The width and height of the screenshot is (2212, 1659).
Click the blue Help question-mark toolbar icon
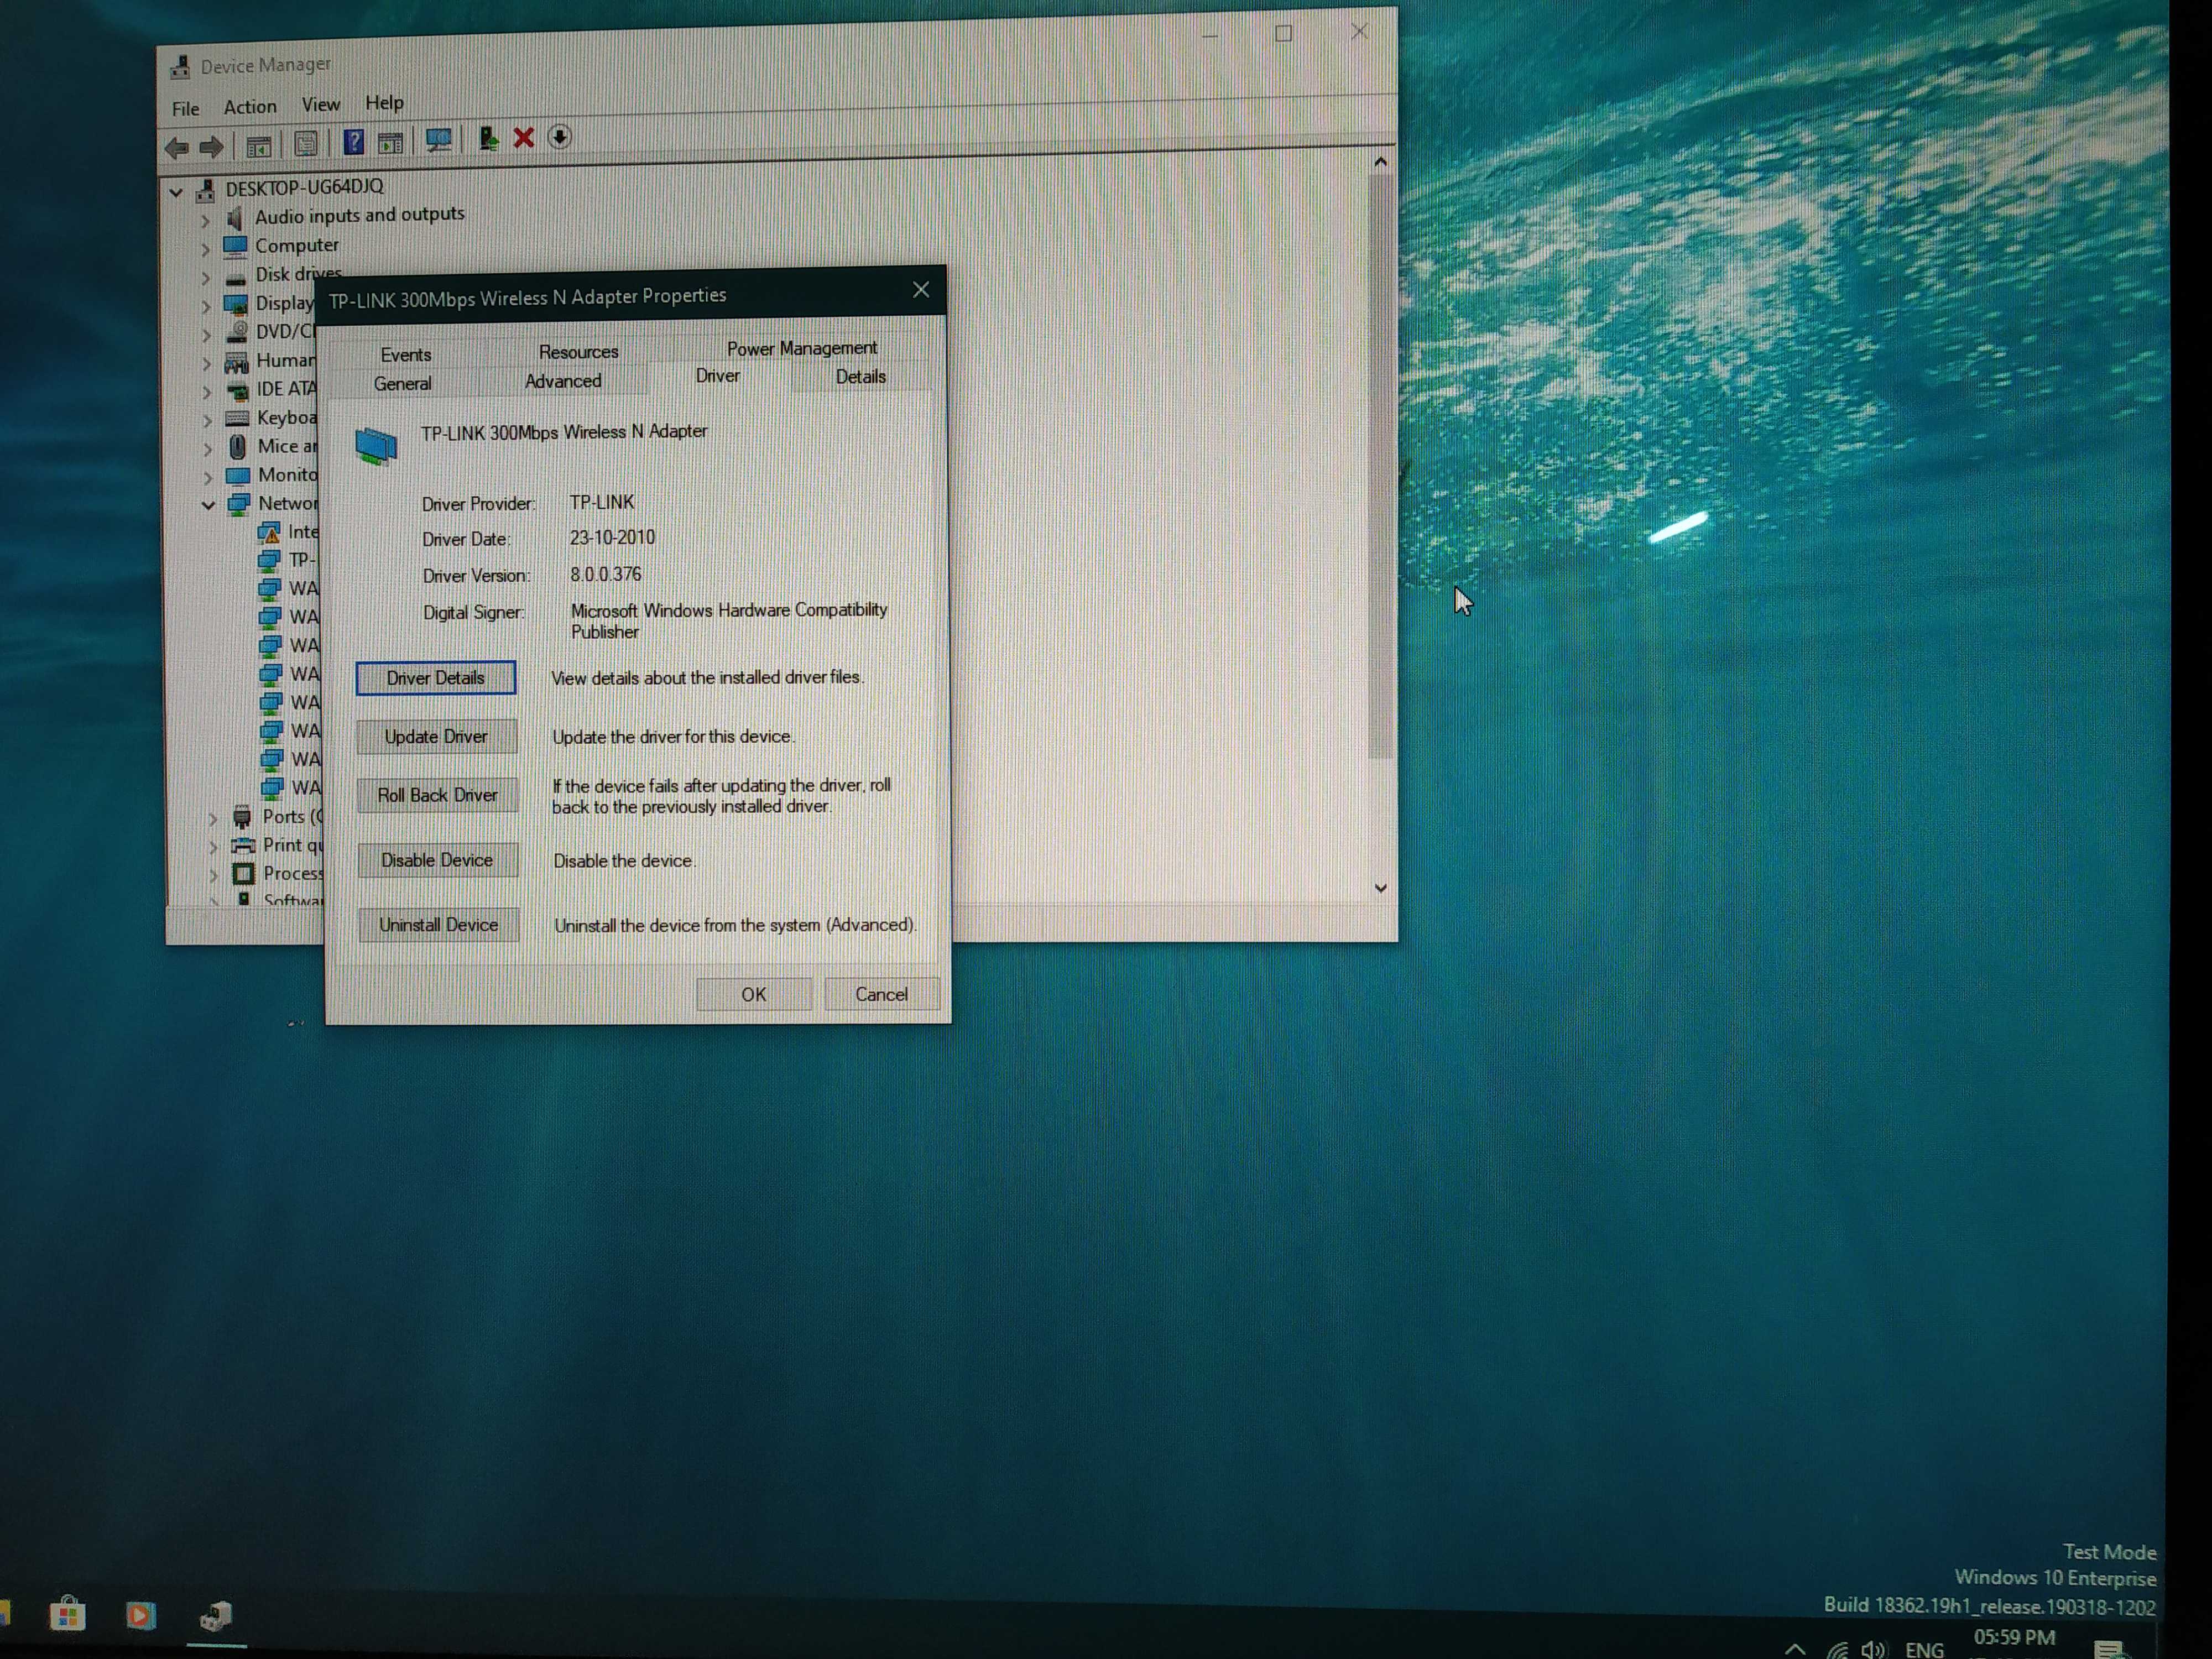click(x=353, y=142)
